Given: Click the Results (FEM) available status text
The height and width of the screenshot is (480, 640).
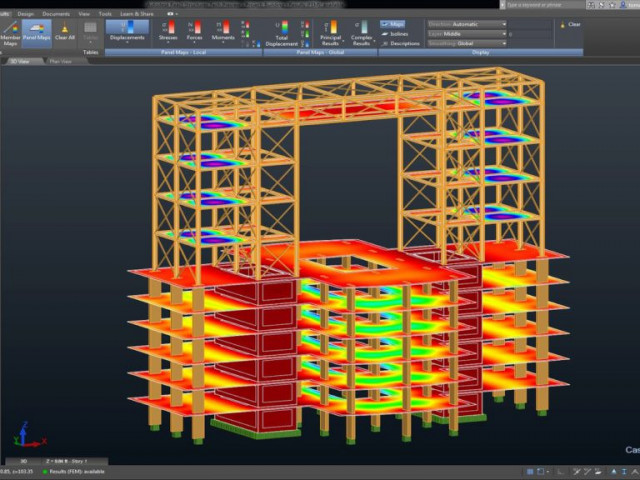Looking at the screenshot, I should (x=77, y=472).
